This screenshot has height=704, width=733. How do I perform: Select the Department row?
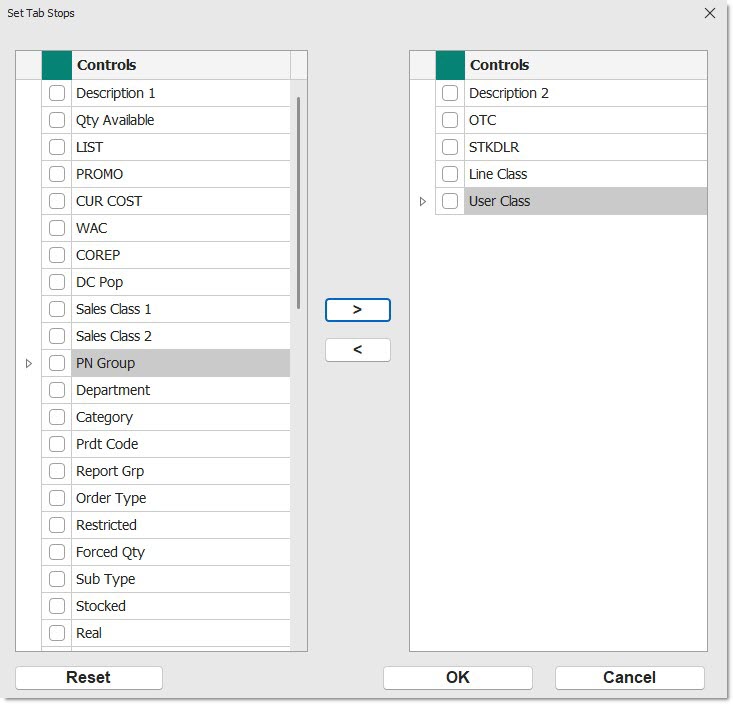(x=180, y=390)
